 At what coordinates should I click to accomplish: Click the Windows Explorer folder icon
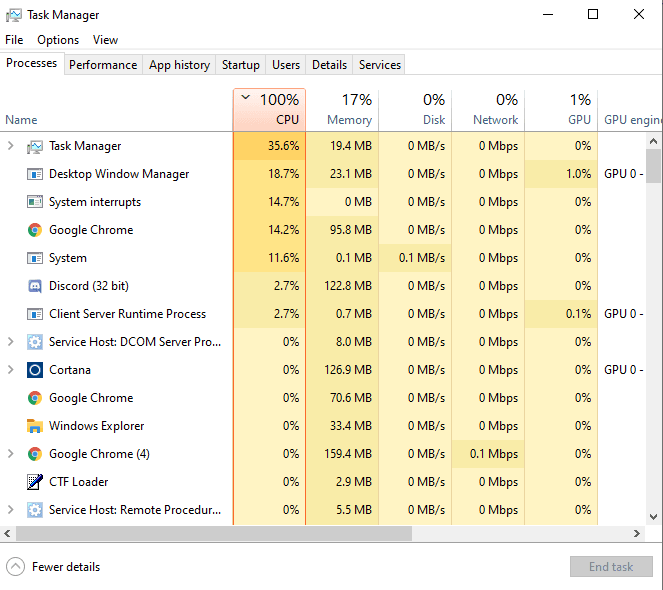tap(35, 426)
